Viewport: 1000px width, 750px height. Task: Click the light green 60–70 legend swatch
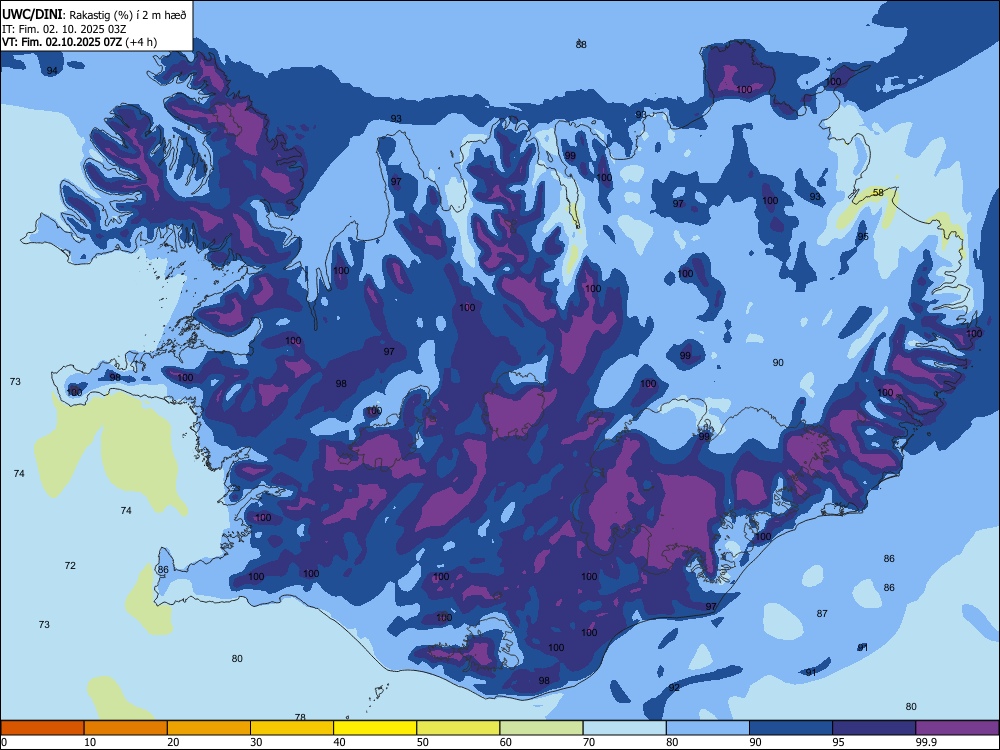[541, 728]
